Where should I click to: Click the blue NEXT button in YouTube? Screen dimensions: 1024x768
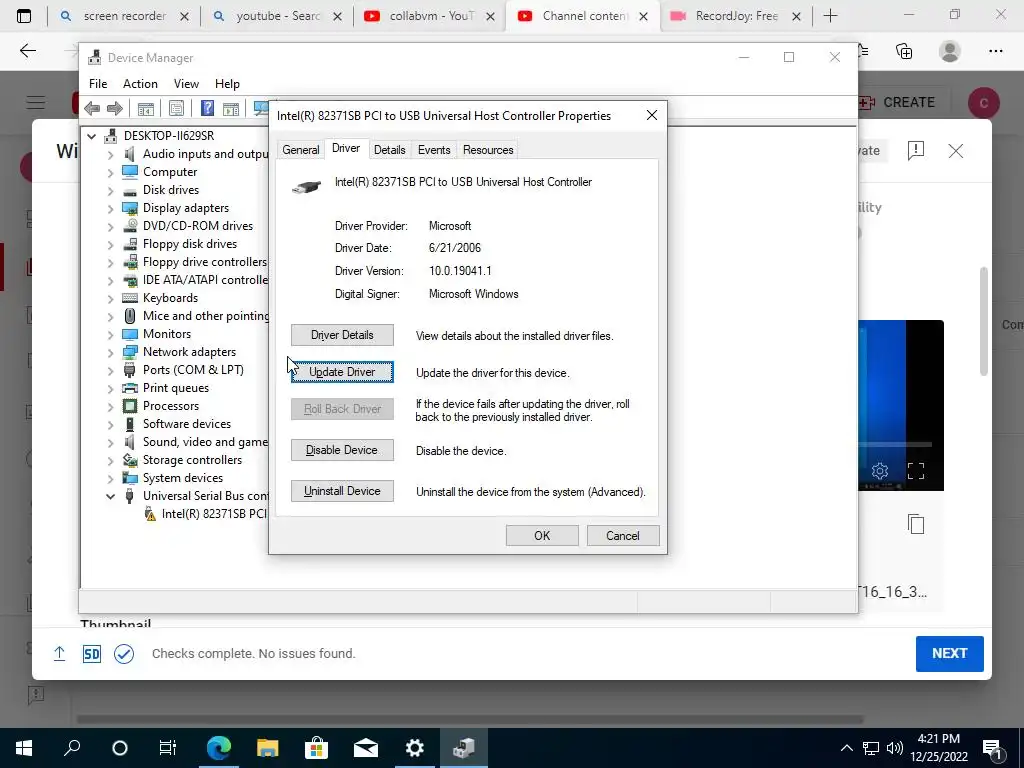tap(950, 654)
